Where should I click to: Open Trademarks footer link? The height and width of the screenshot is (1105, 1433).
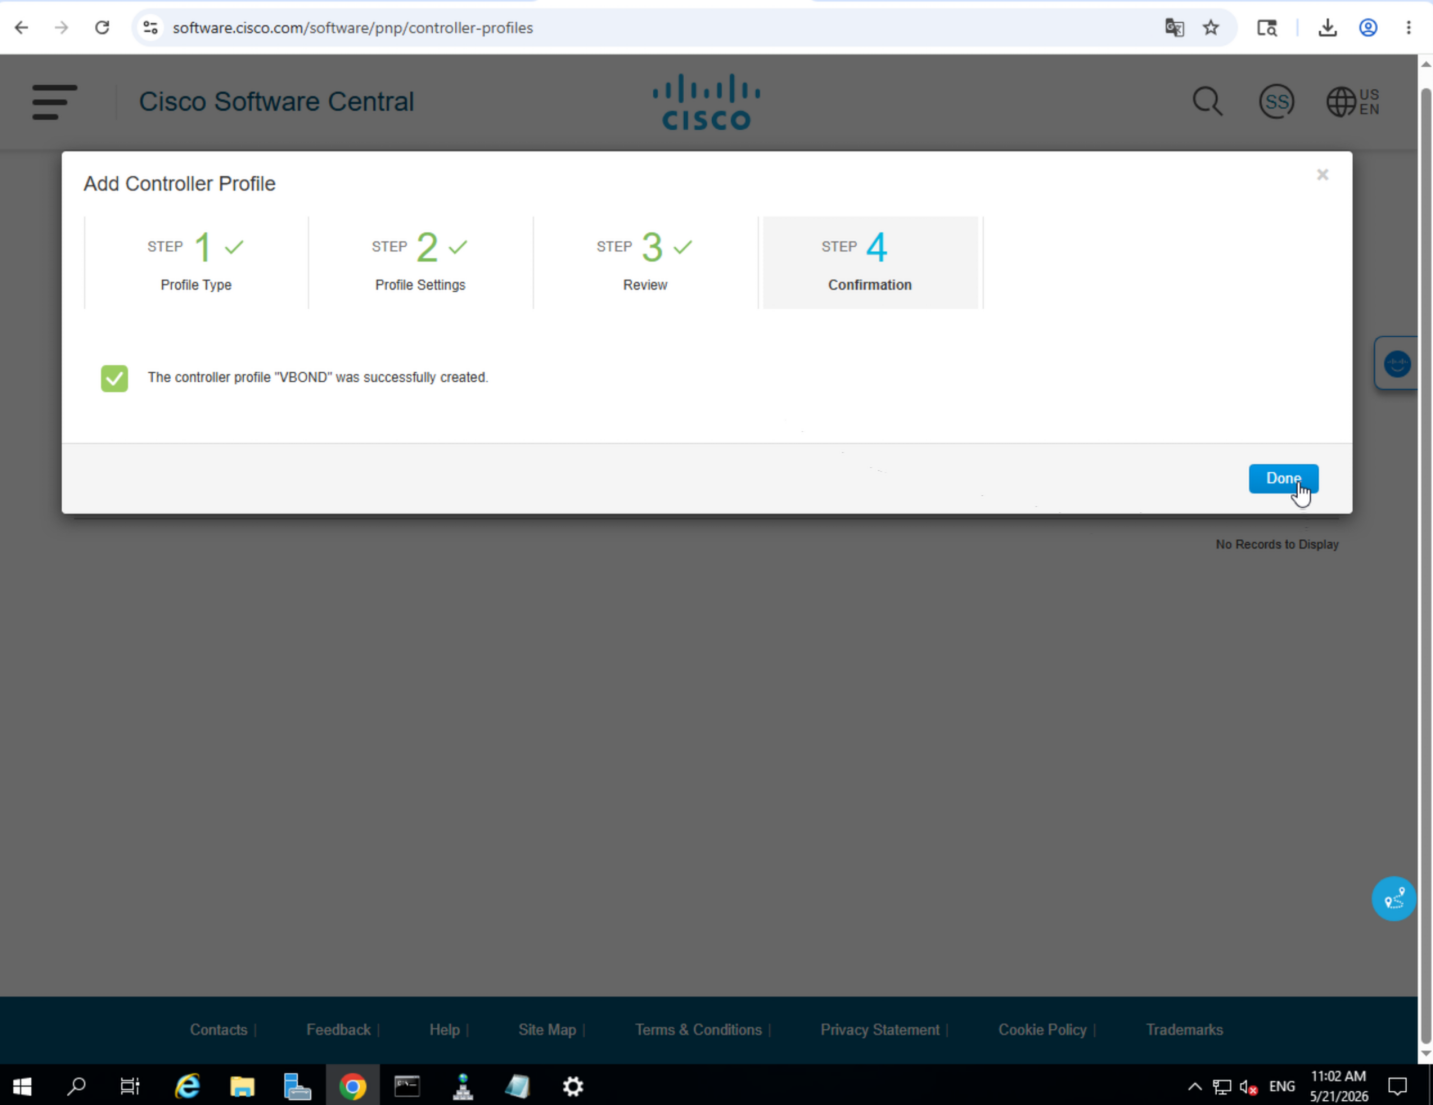tap(1184, 1030)
